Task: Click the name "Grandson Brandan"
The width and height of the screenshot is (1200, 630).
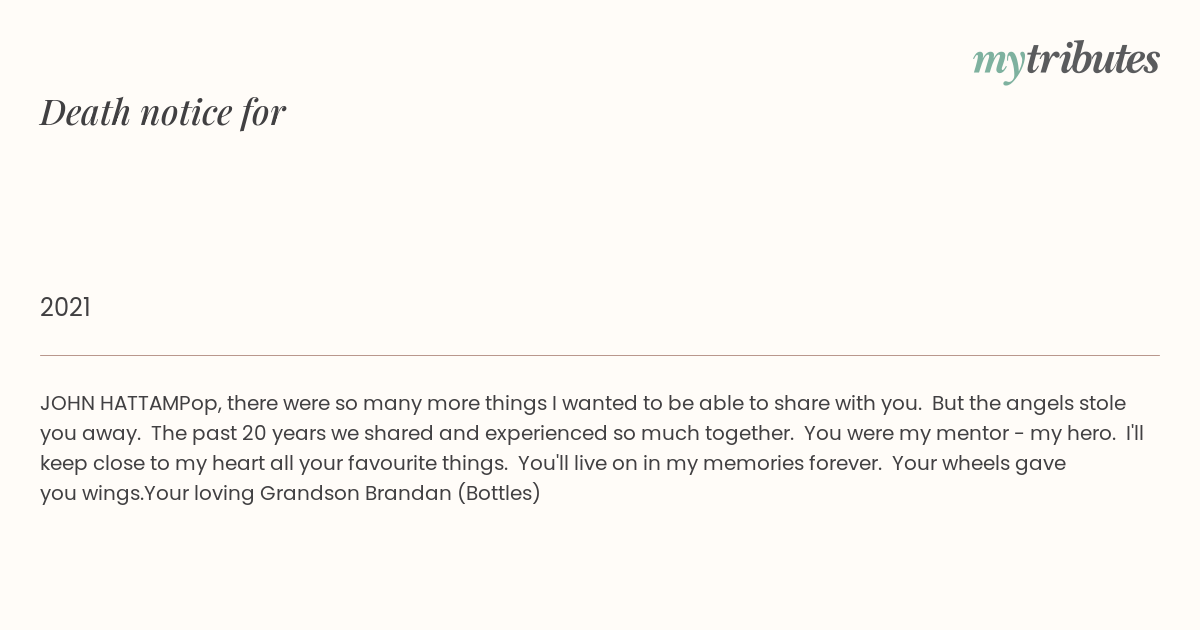Action: pos(356,493)
